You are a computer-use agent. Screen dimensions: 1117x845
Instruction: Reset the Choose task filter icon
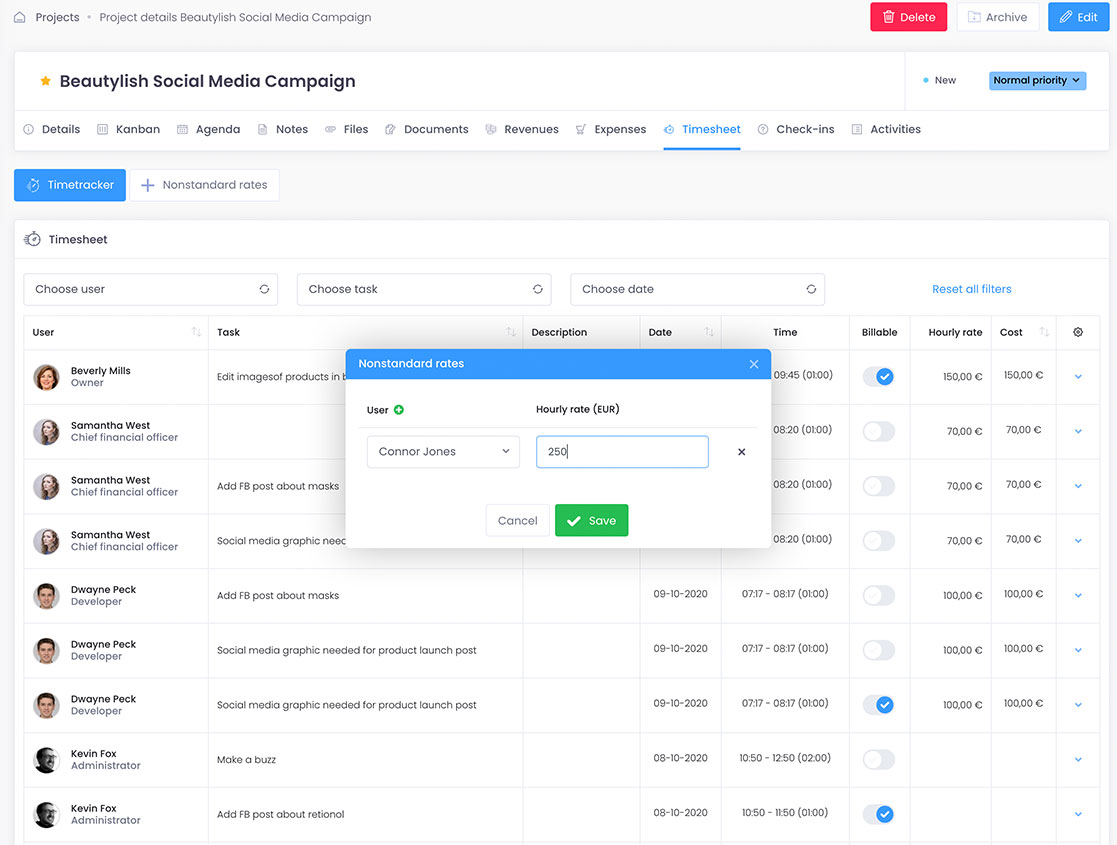click(538, 289)
